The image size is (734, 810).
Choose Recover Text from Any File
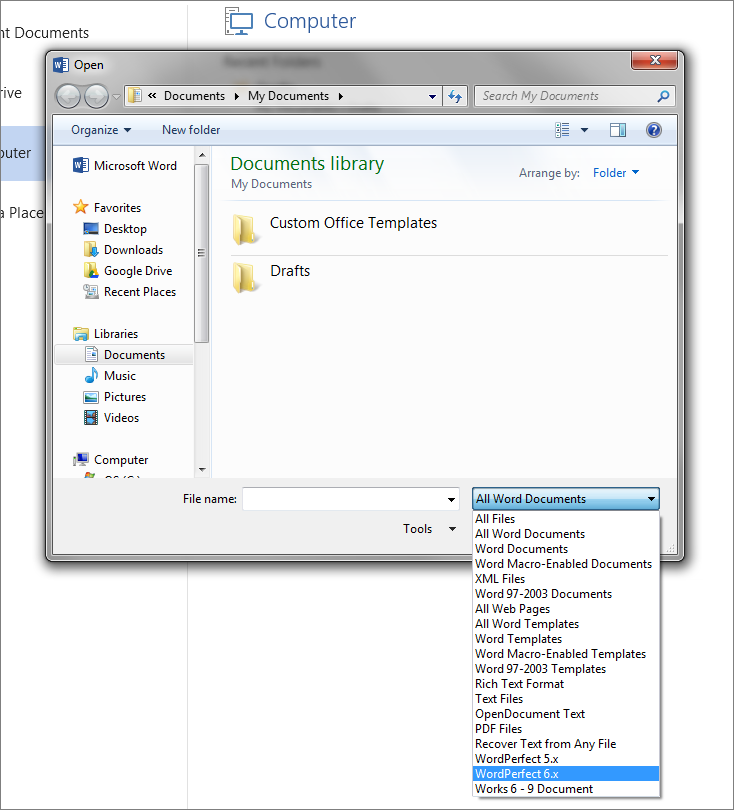point(566,744)
